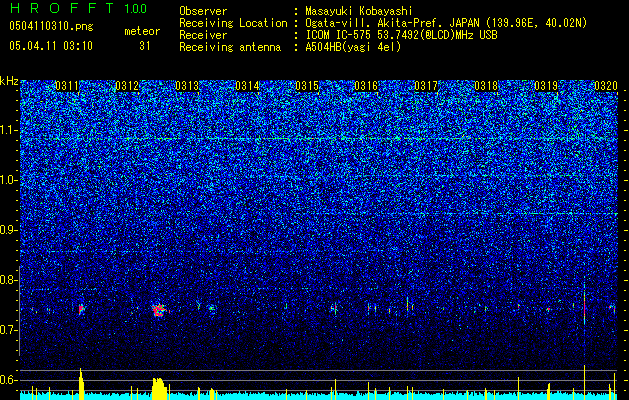The width and height of the screenshot is (629, 400).
Task: Click the Receiving antenna label
Action: click(x=230, y=47)
